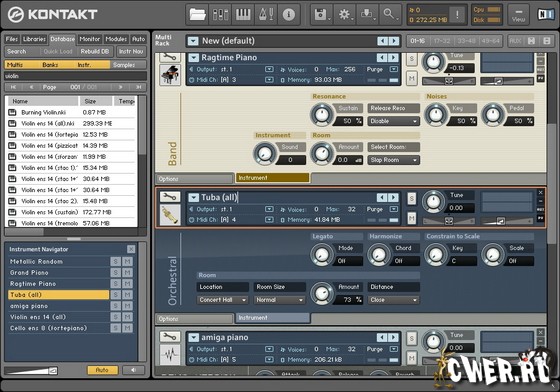Click the Rebuild DB button
560x392 pixels.
click(x=95, y=51)
